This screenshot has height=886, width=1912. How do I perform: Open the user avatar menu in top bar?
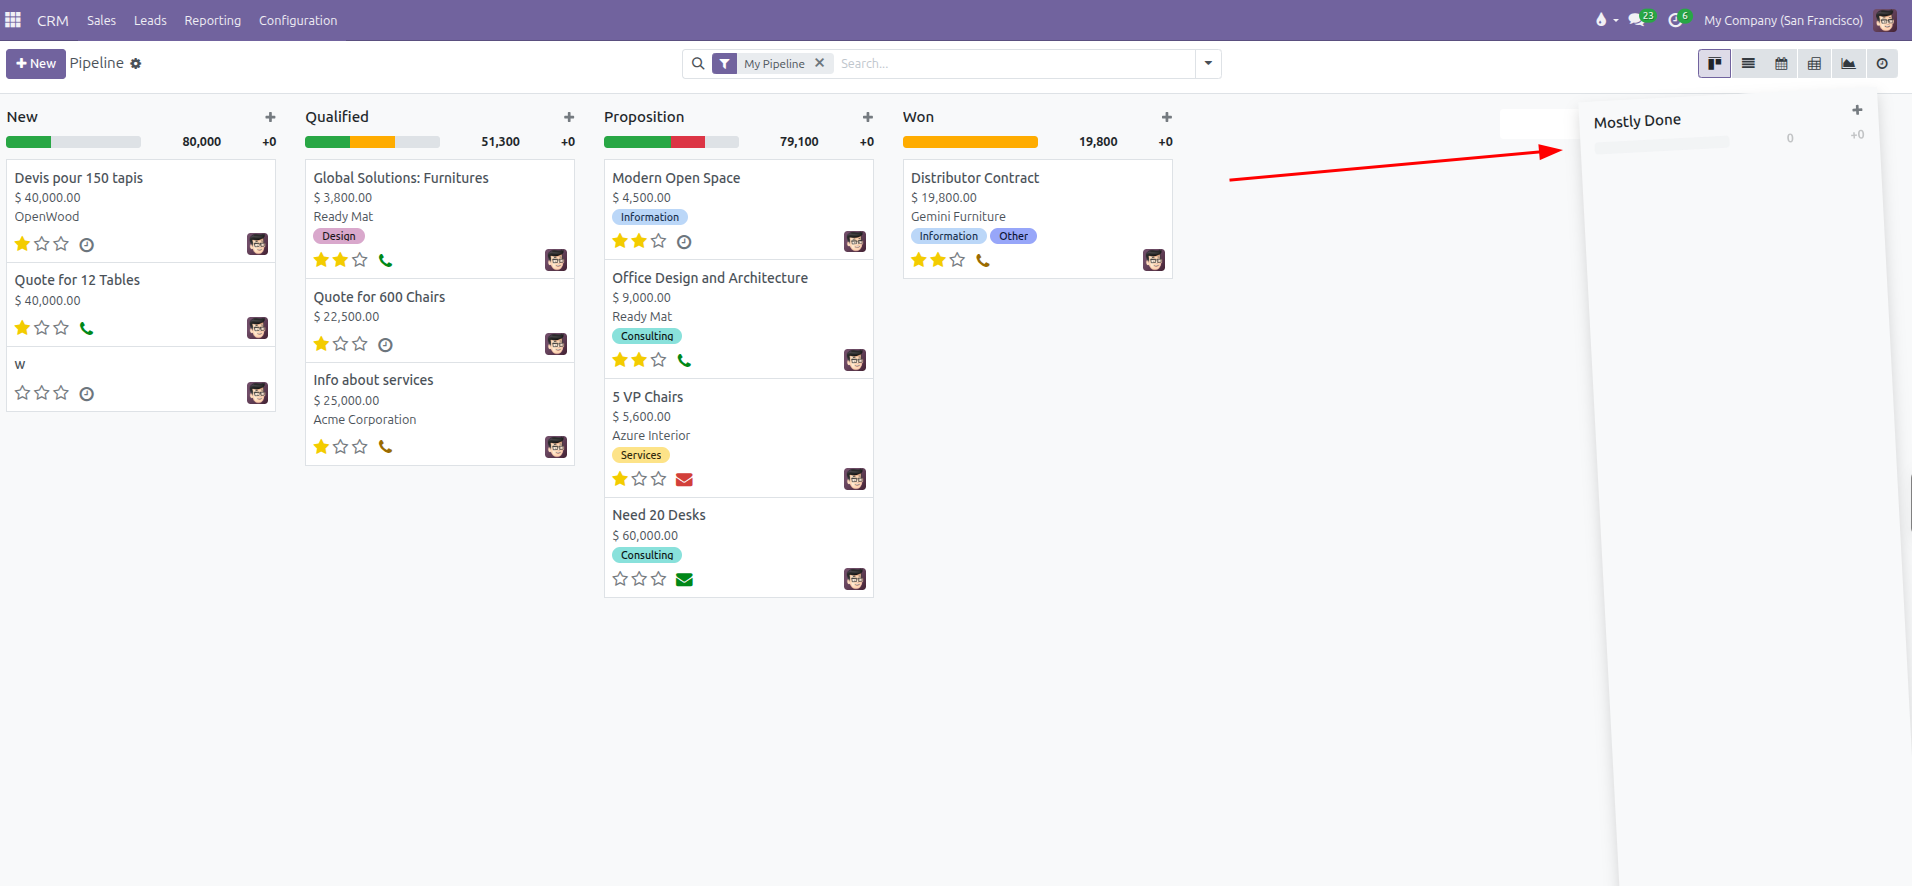point(1885,20)
